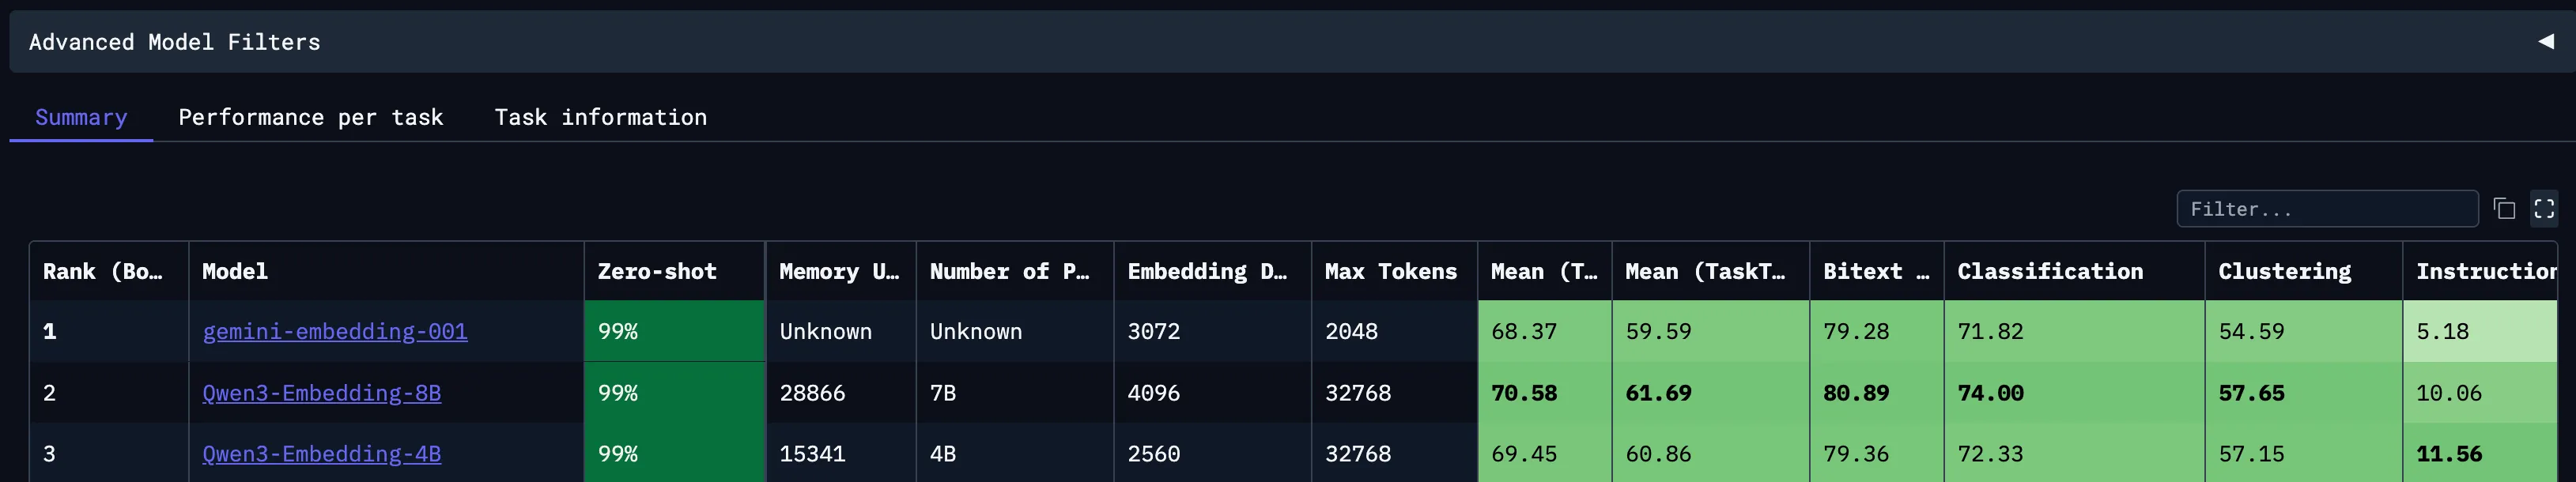Viewport: 2576px width, 482px height.
Task: Sort by the Model column header
Action: (235, 271)
